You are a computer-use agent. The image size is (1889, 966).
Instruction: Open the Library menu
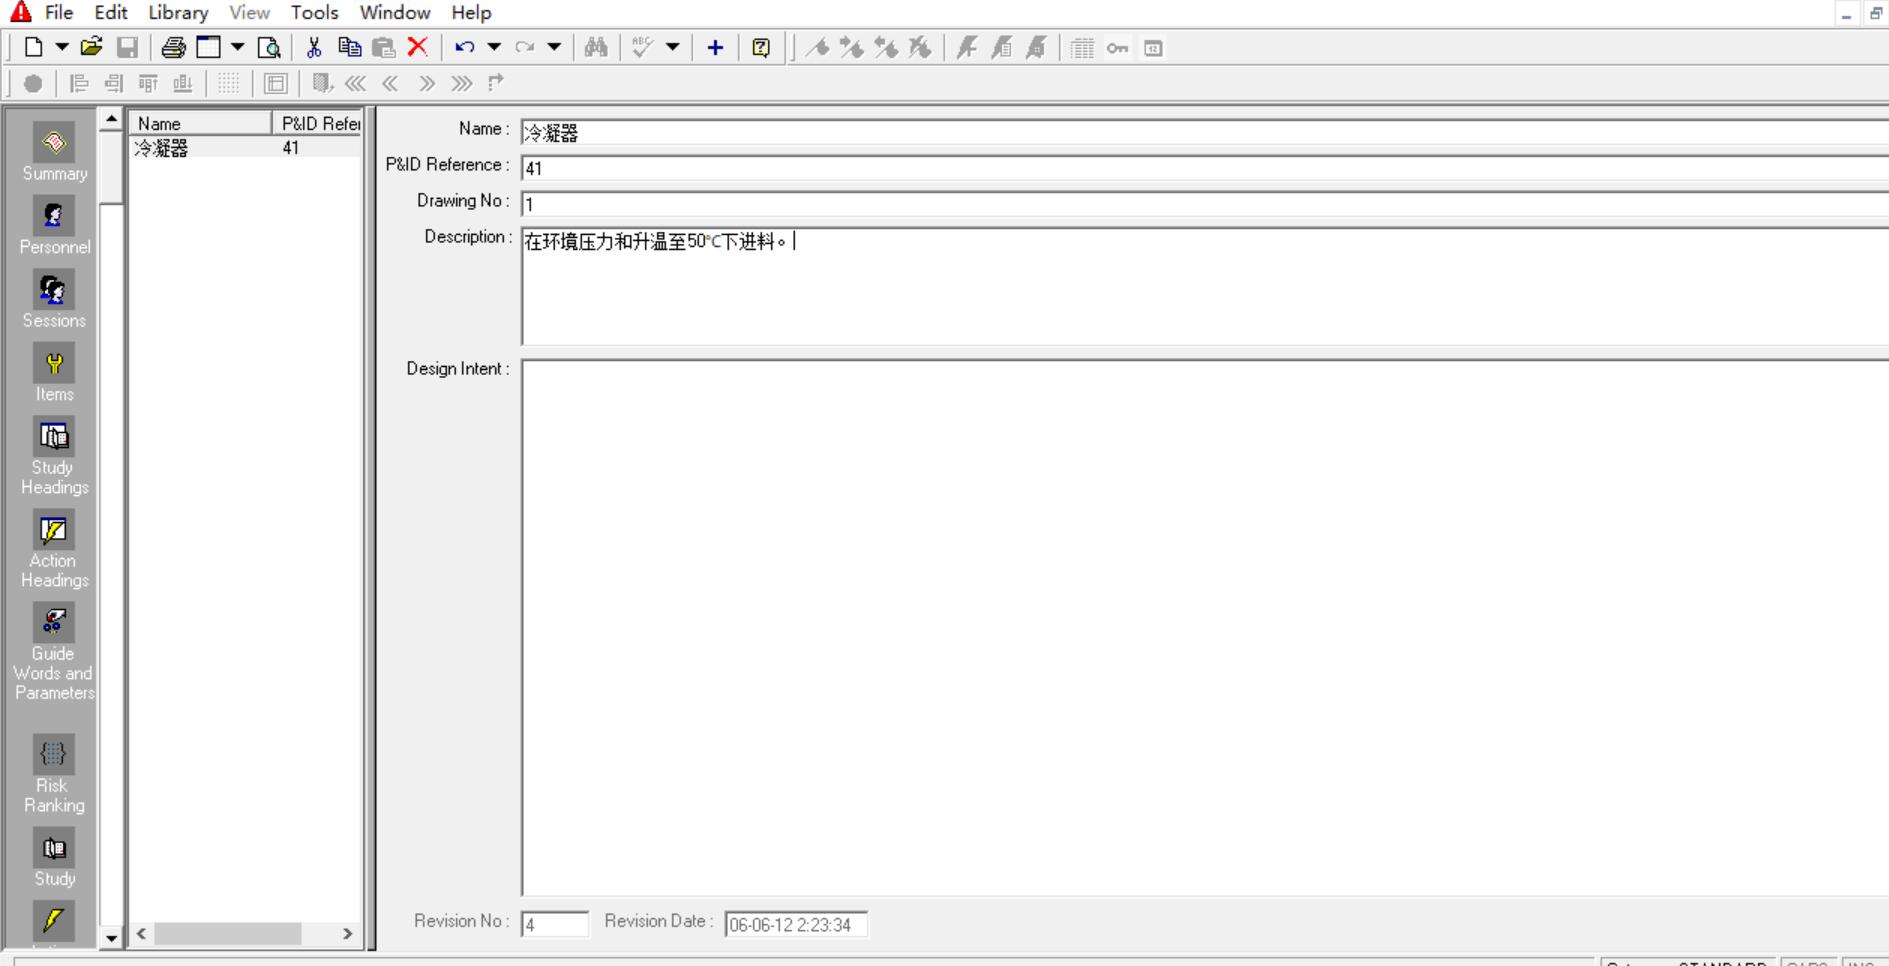click(x=178, y=13)
